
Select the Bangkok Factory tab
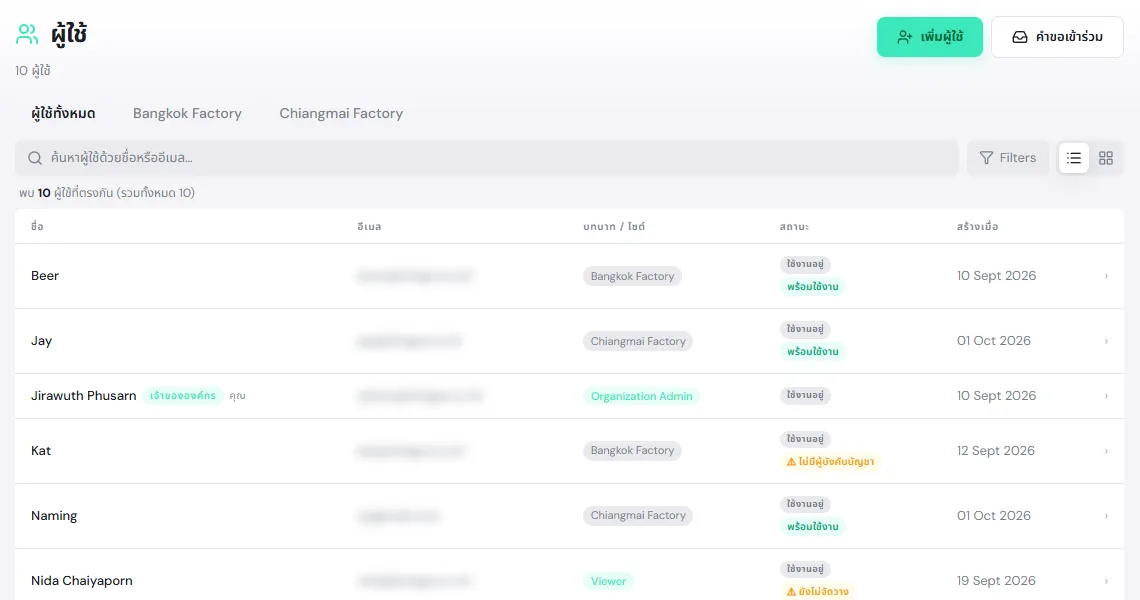coord(187,113)
